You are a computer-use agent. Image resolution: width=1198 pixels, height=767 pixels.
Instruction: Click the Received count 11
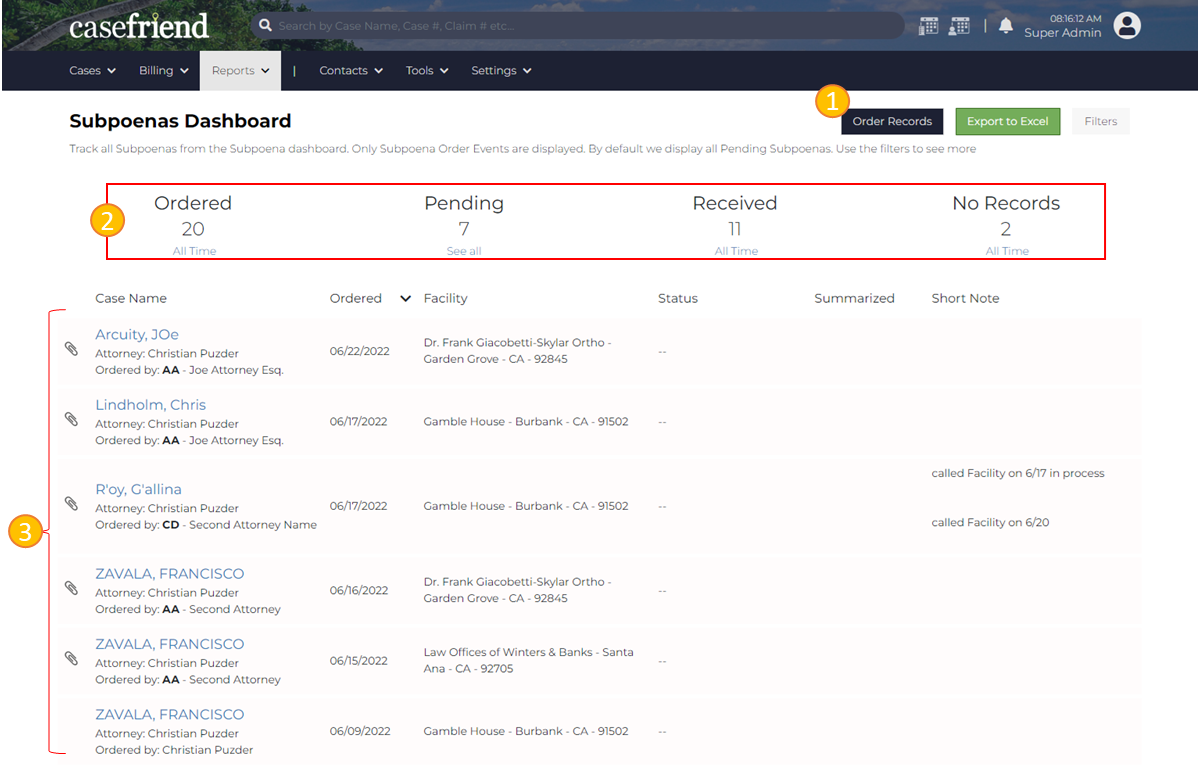(735, 229)
